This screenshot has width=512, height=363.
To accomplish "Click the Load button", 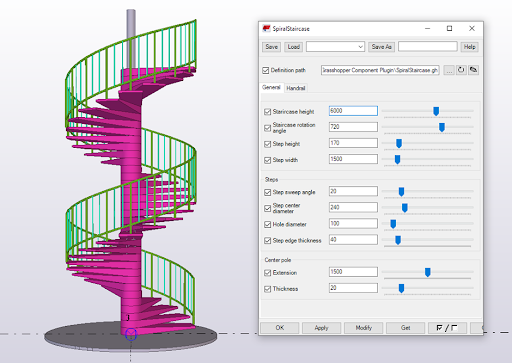I will coord(294,47).
